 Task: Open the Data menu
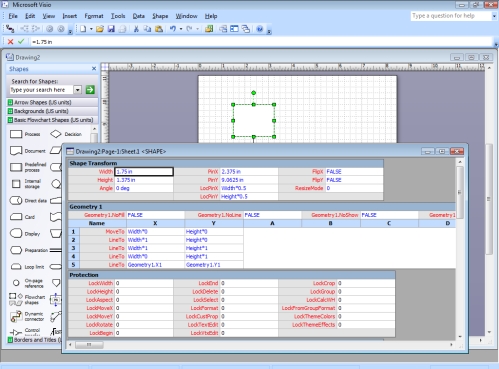point(138,16)
